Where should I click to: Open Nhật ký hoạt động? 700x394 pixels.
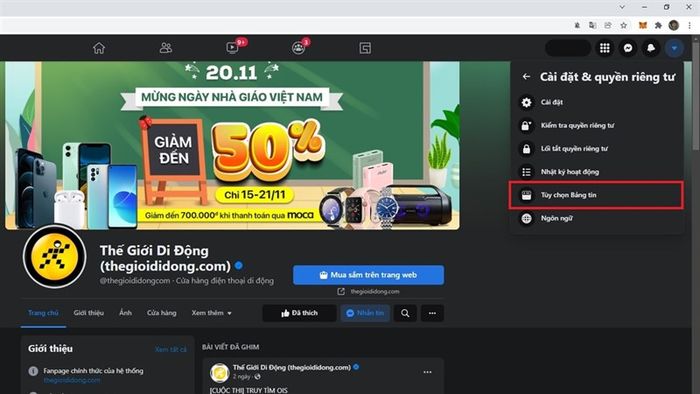(x=597, y=172)
